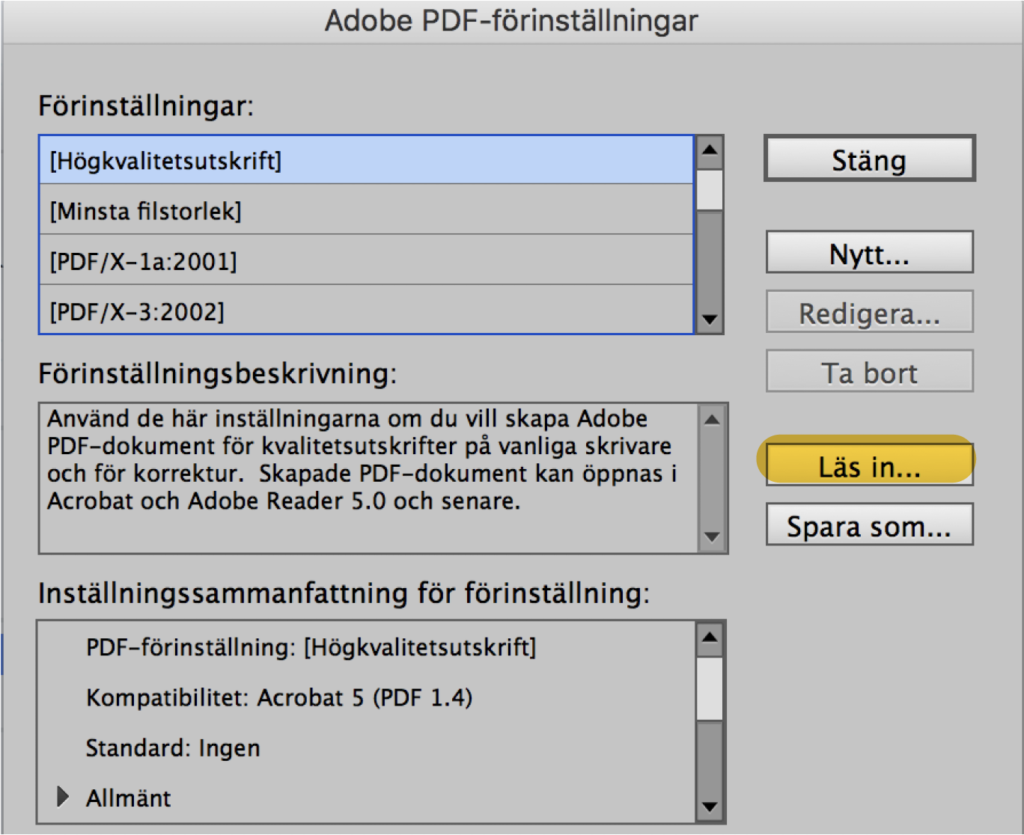Click the summary list scrollbar thumb
This screenshot has height=835, width=1024.
pyautogui.click(x=710, y=688)
